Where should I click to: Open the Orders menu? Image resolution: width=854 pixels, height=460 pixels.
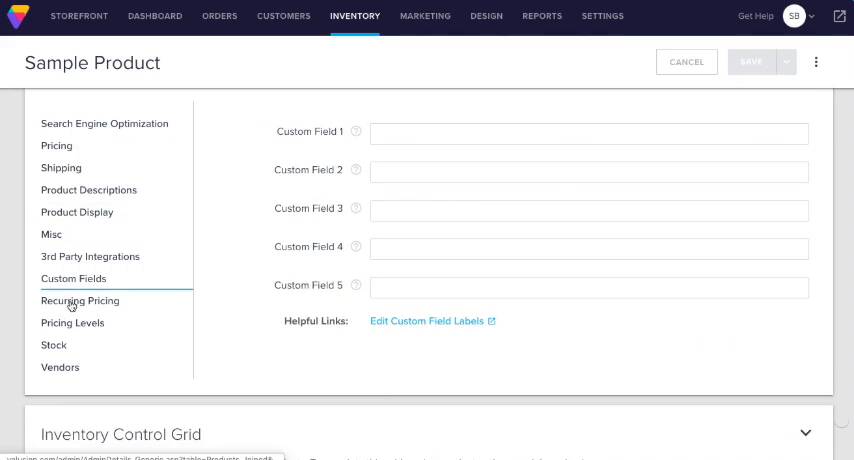tap(220, 16)
